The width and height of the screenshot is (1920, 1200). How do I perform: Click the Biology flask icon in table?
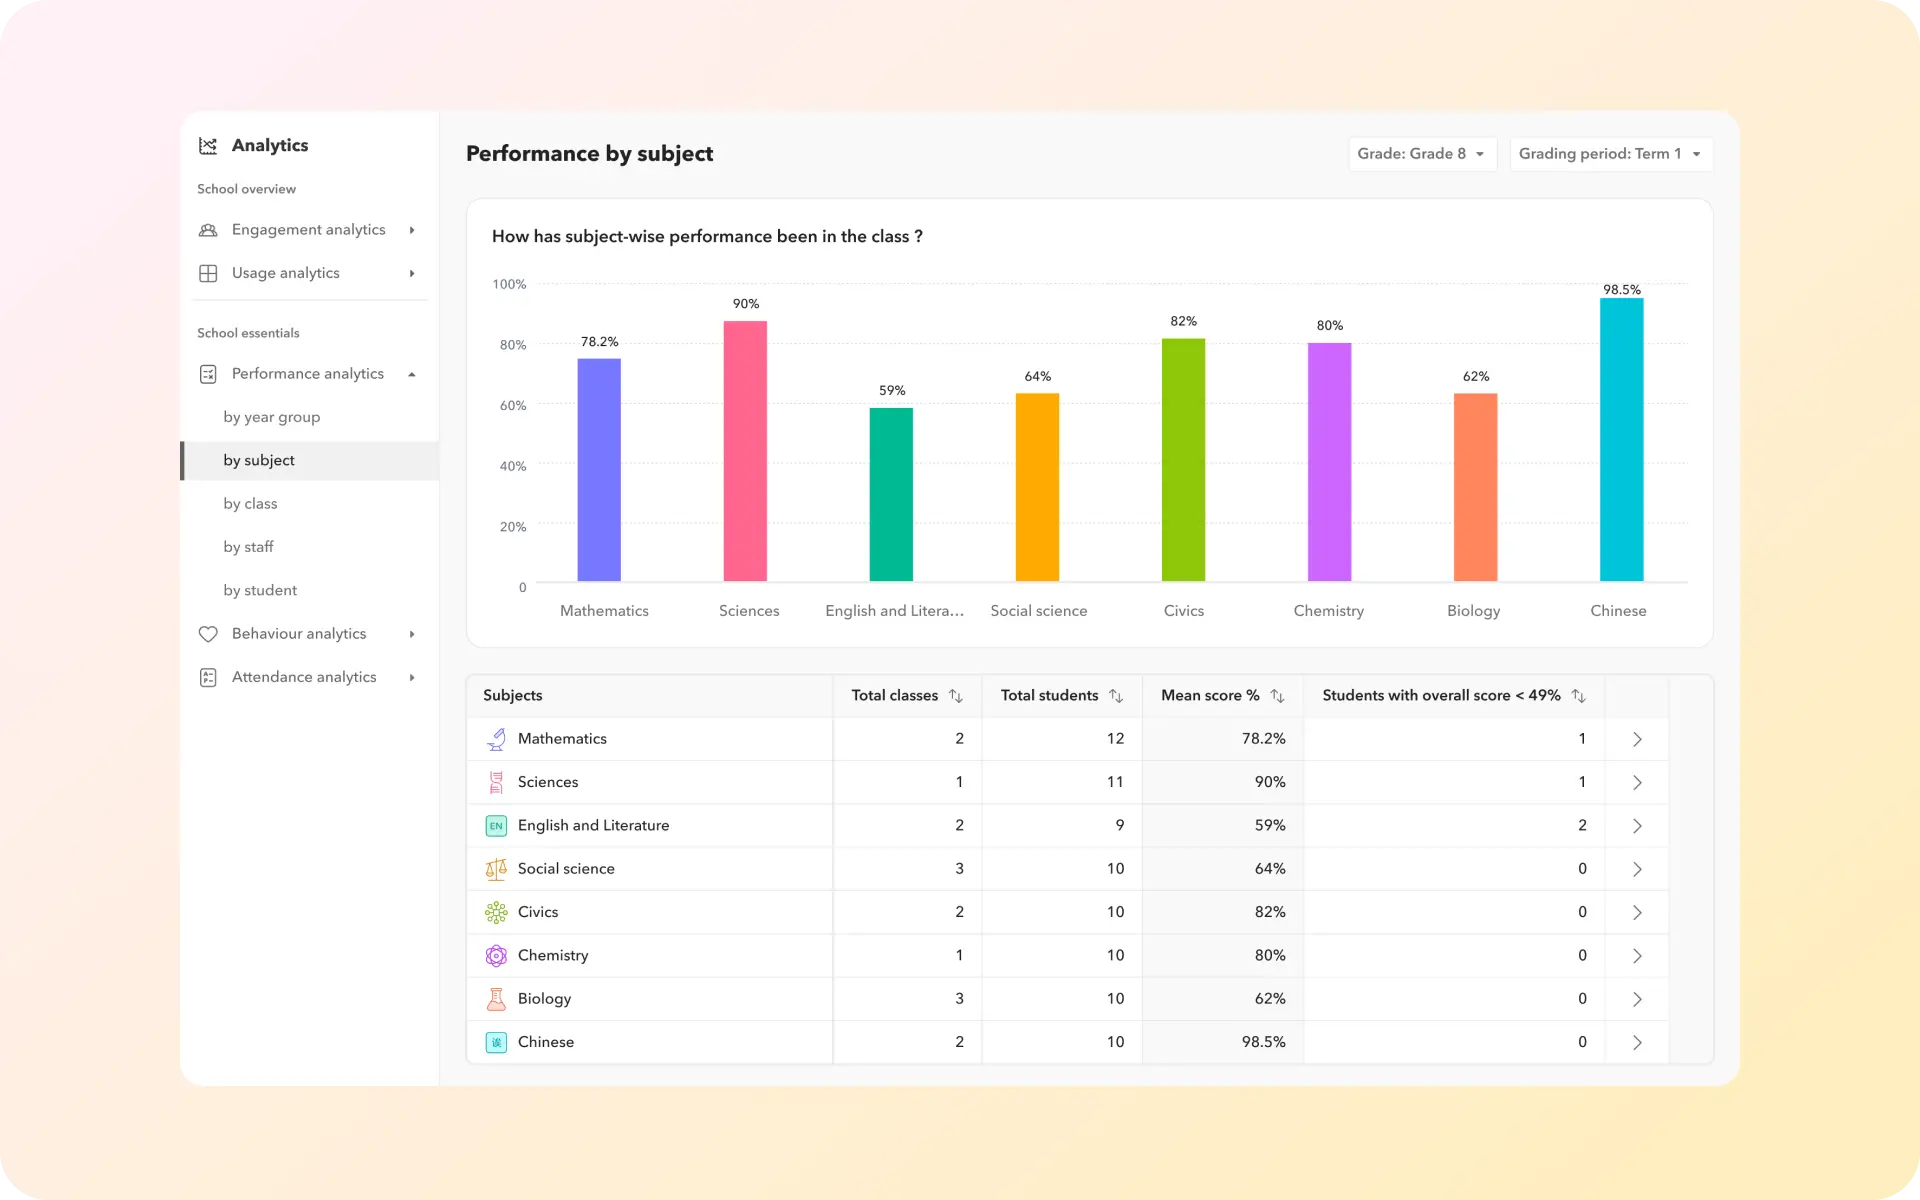click(496, 999)
